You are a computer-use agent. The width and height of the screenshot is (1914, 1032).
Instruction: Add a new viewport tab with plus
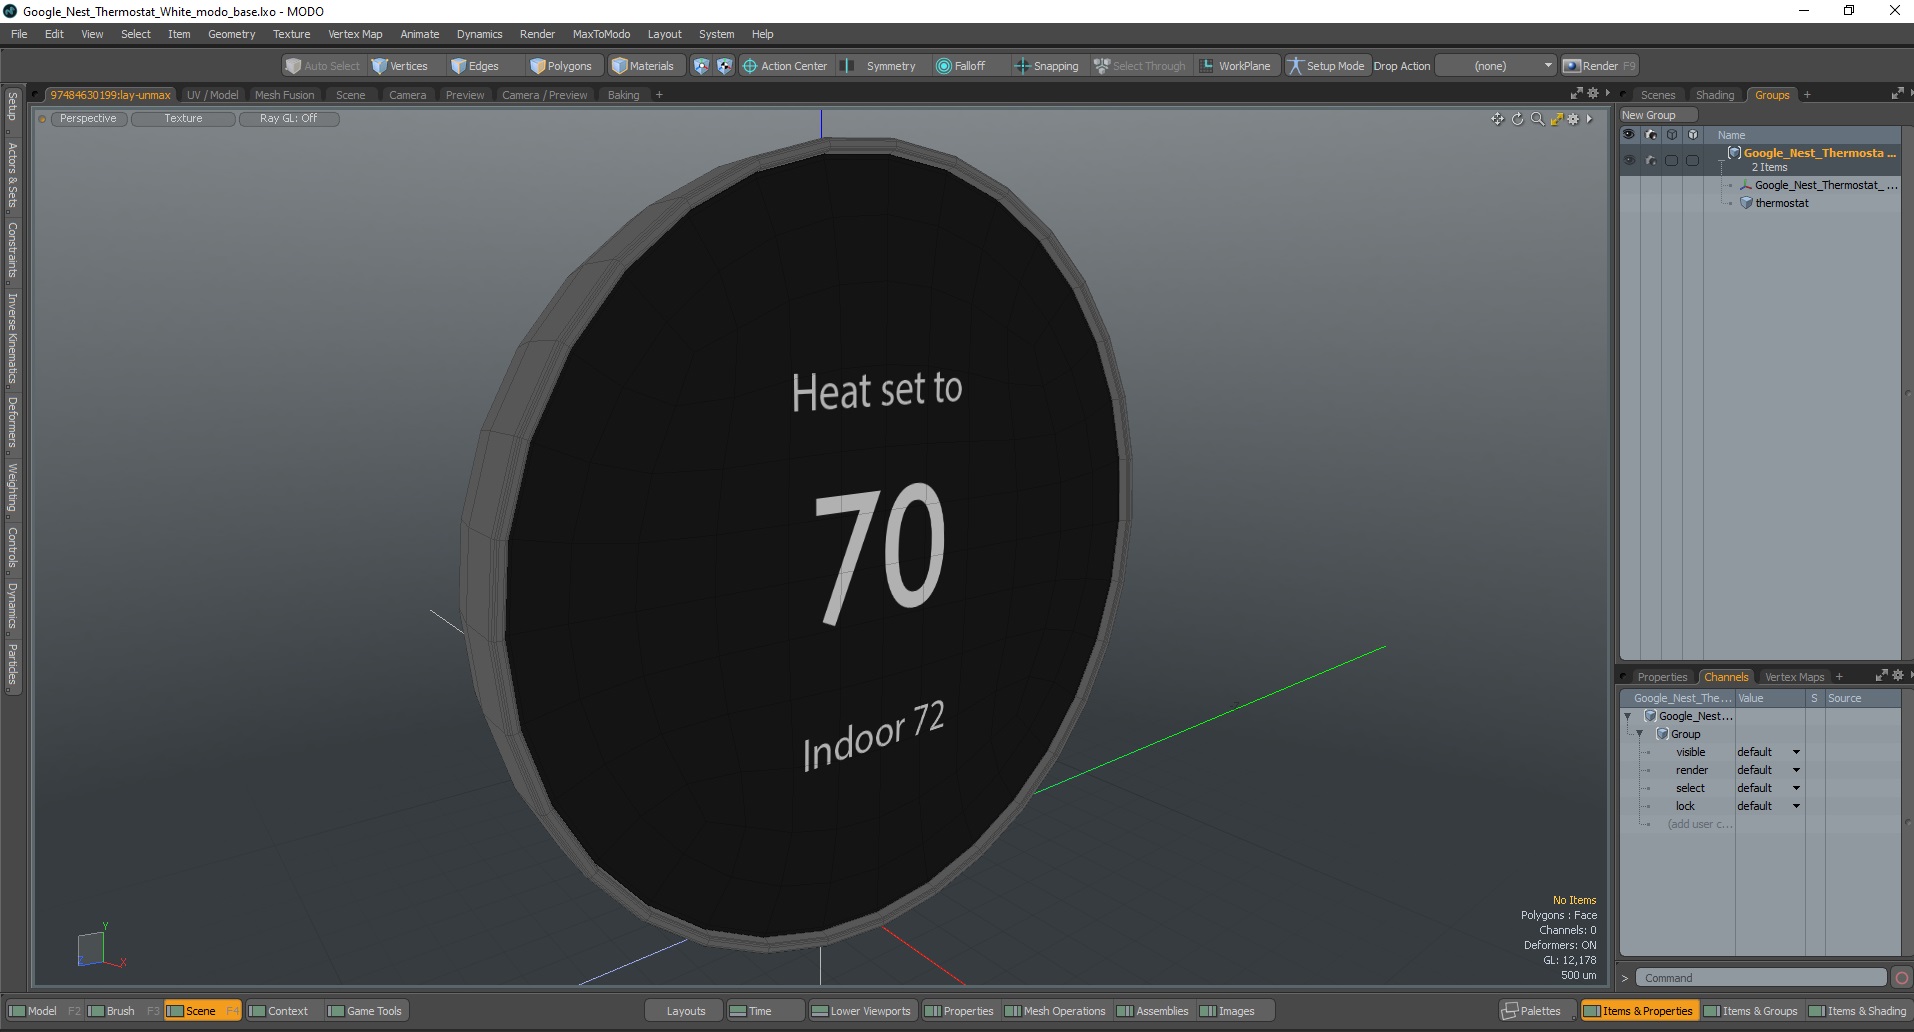click(x=659, y=95)
